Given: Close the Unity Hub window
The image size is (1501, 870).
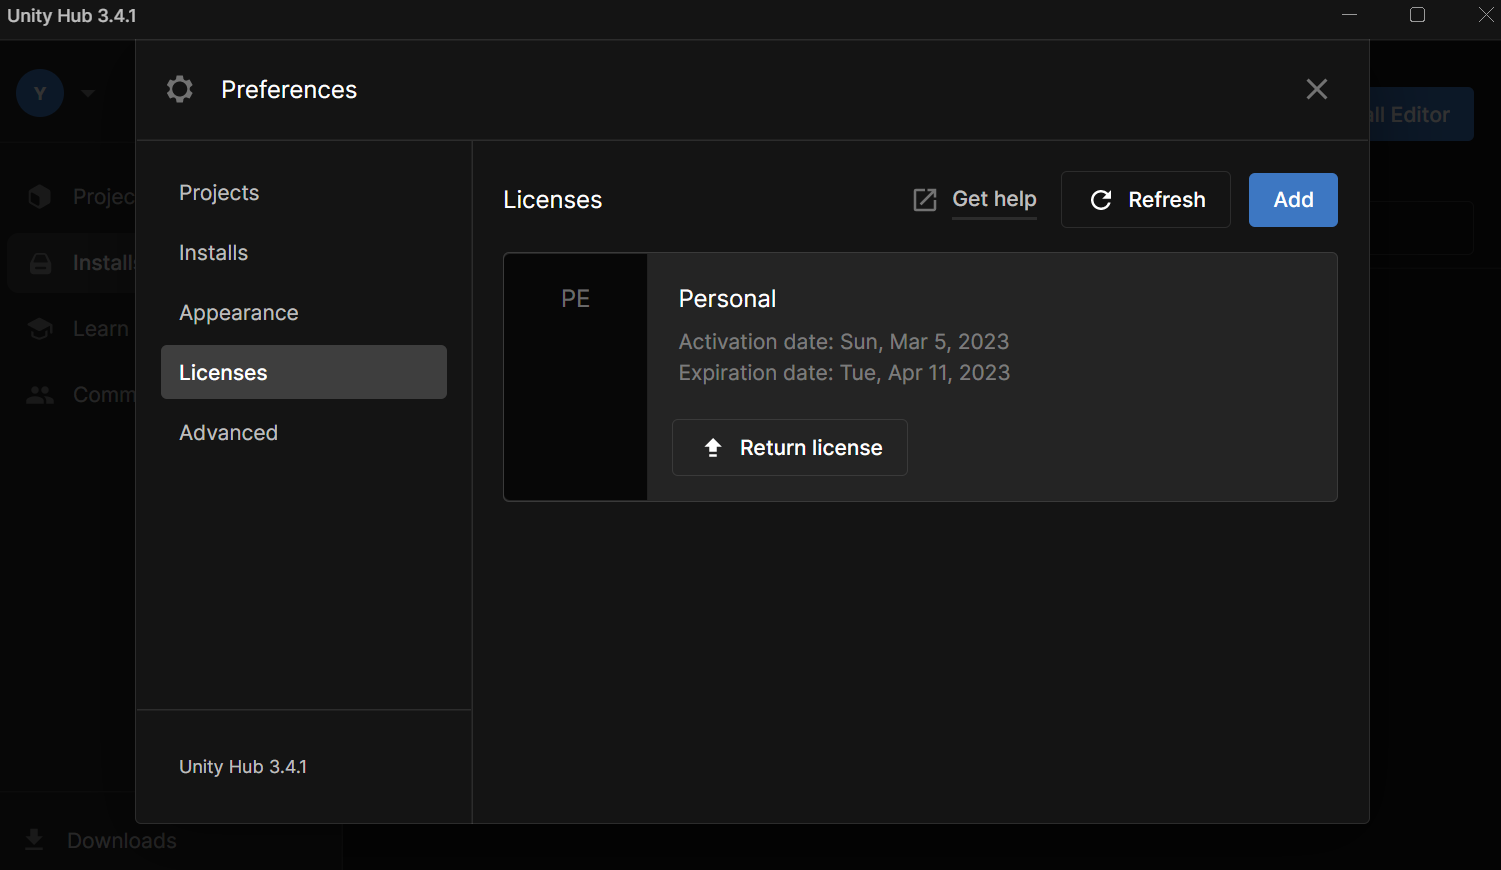Looking at the screenshot, I should pyautogui.click(x=1486, y=15).
